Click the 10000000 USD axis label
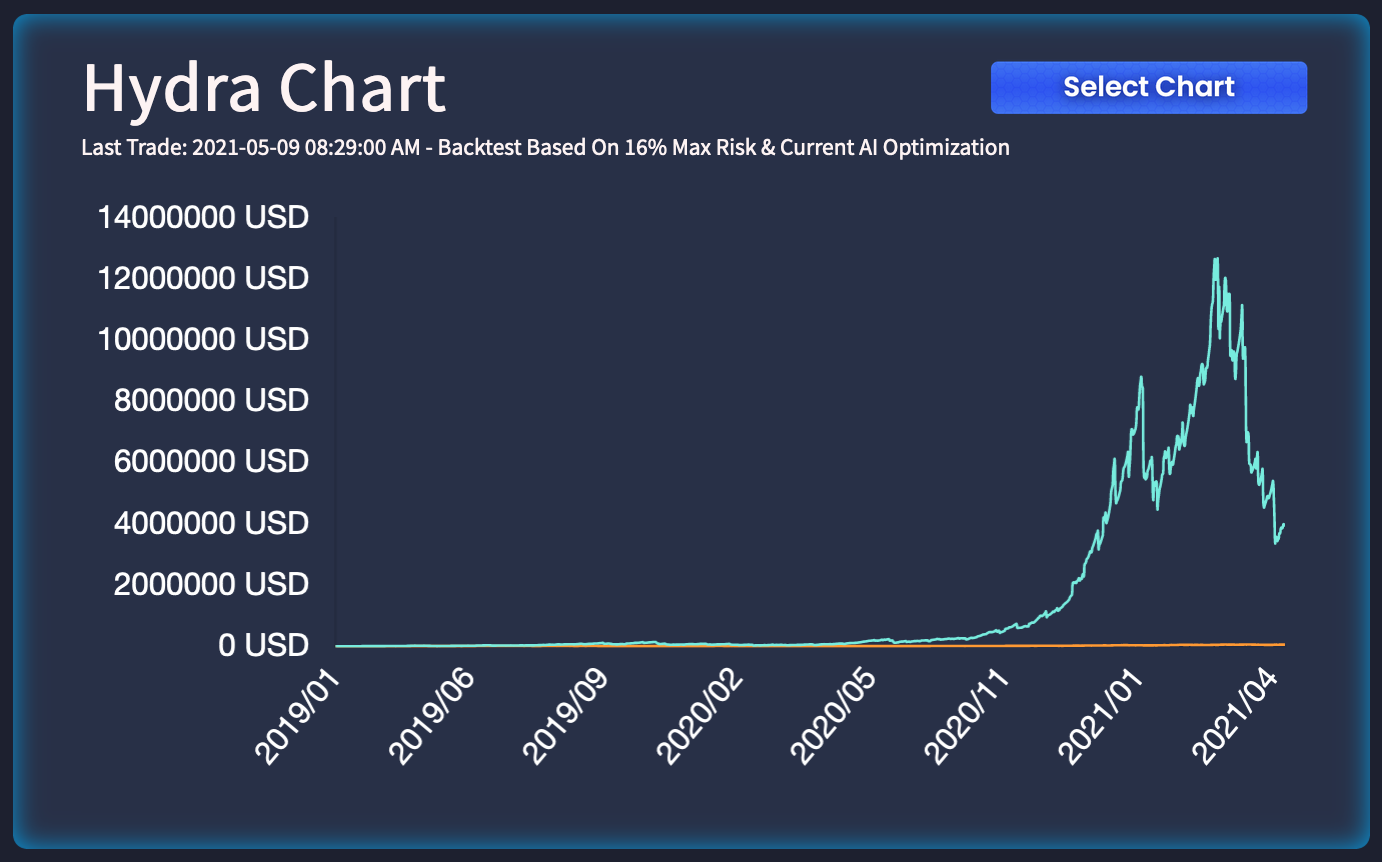Image resolution: width=1382 pixels, height=862 pixels. tap(204, 340)
